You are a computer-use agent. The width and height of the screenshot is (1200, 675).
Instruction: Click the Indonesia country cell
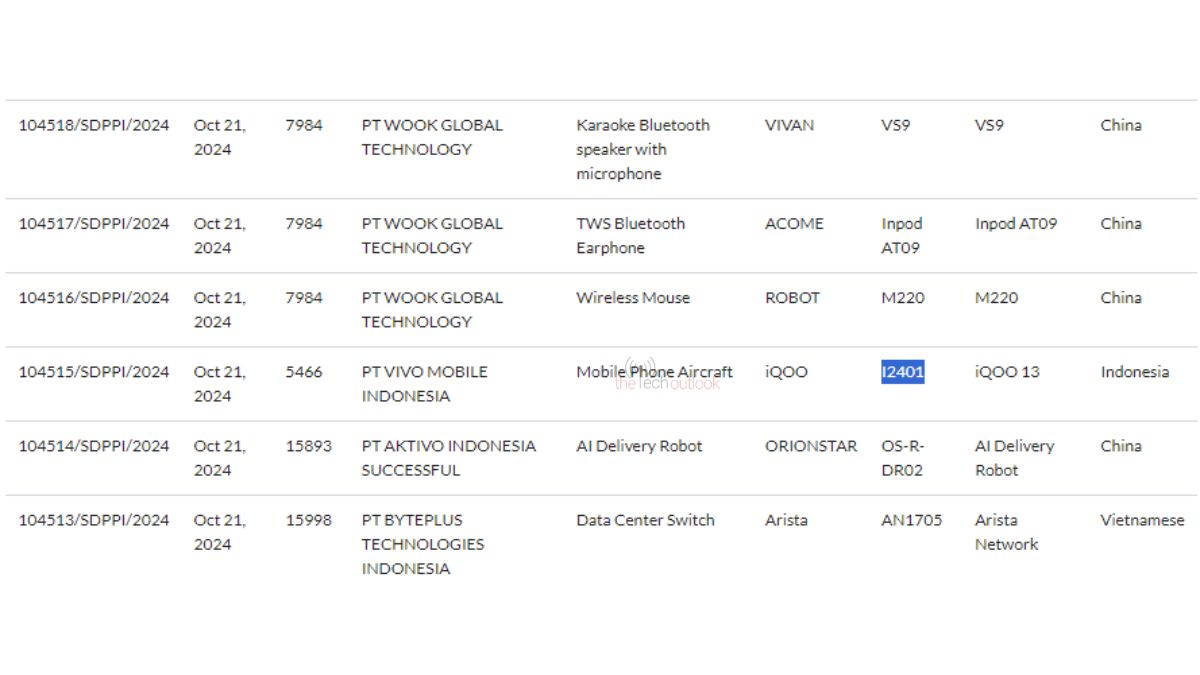click(x=1134, y=372)
